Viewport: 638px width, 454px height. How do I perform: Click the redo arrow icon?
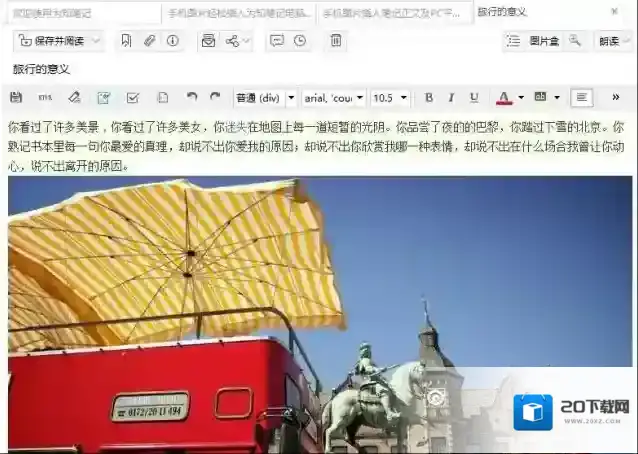coord(215,98)
